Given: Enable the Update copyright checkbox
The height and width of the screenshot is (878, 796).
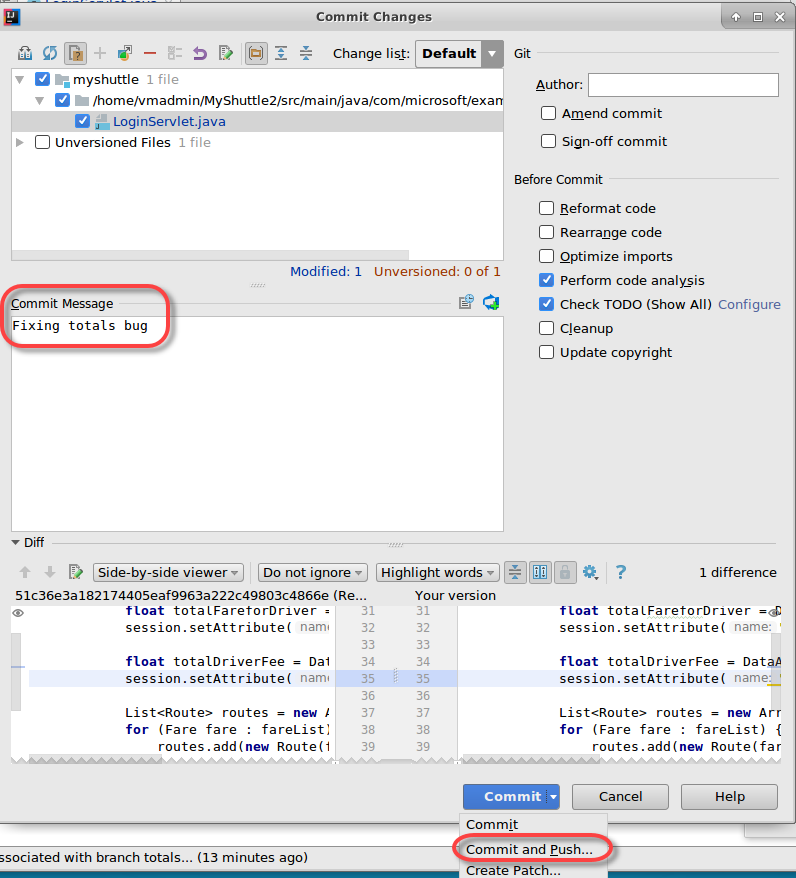Looking at the screenshot, I should tap(546, 352).
